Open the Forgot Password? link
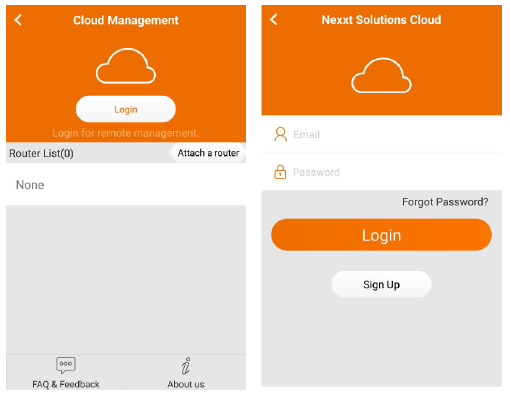 [445, 202]
